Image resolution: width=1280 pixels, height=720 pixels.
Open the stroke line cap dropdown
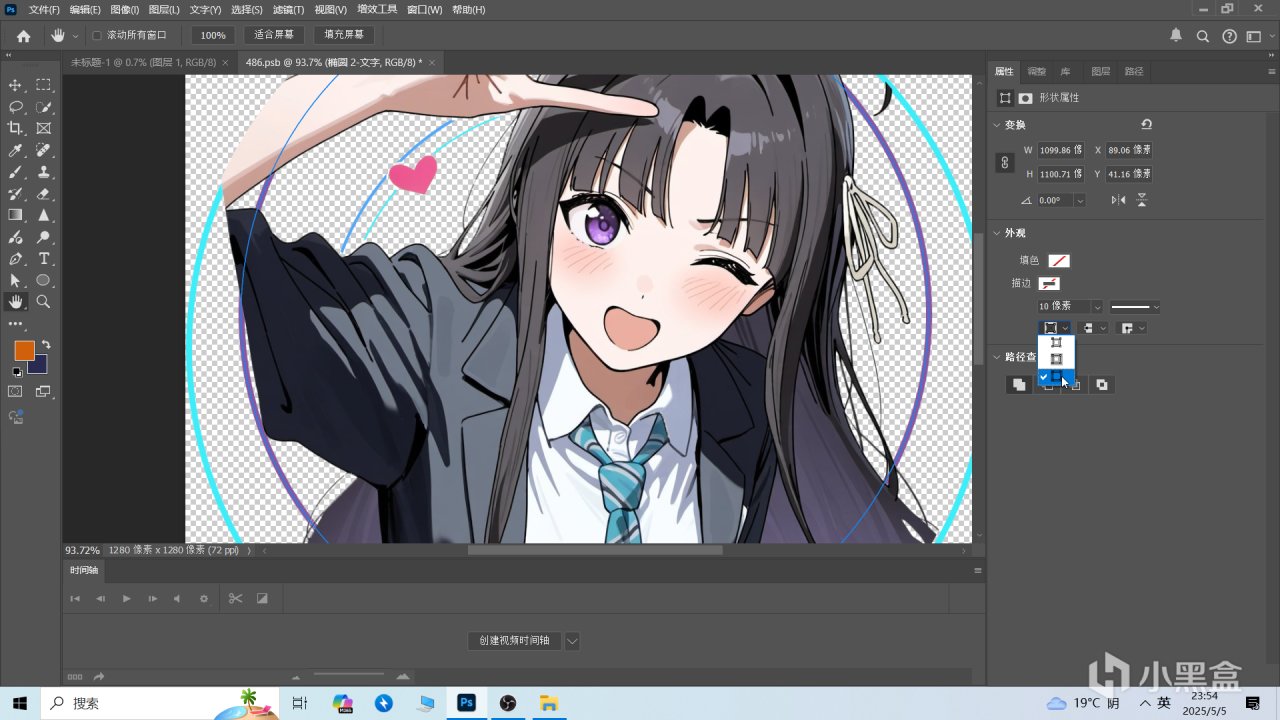pos(1095,328)
